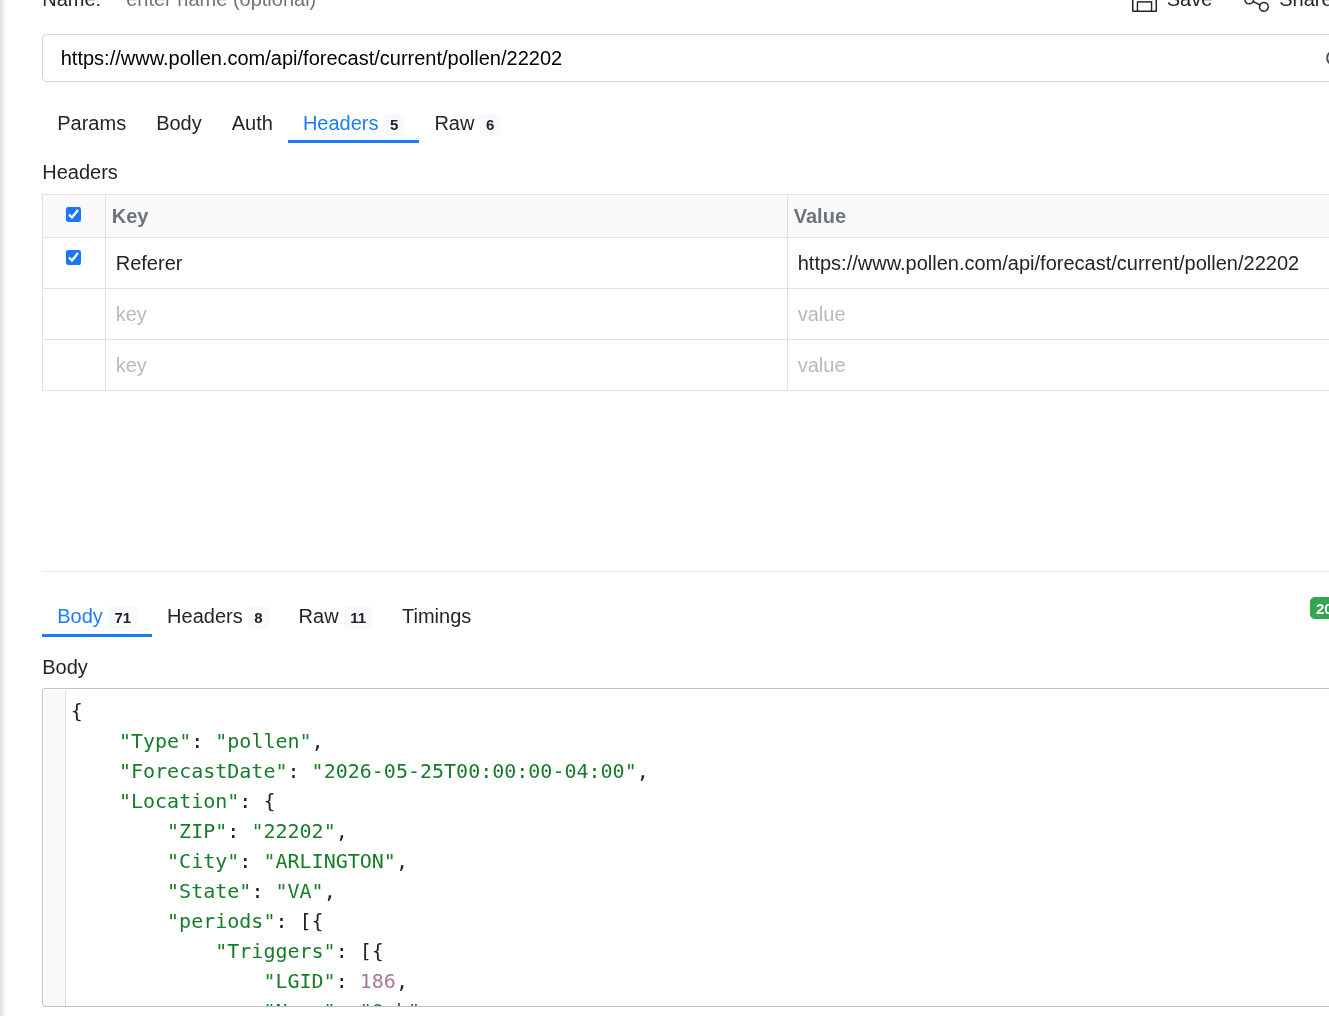Click the "ARLINGTON" city value
Viewport: 1329px width, 1016px height.
(x=330, y=861)
